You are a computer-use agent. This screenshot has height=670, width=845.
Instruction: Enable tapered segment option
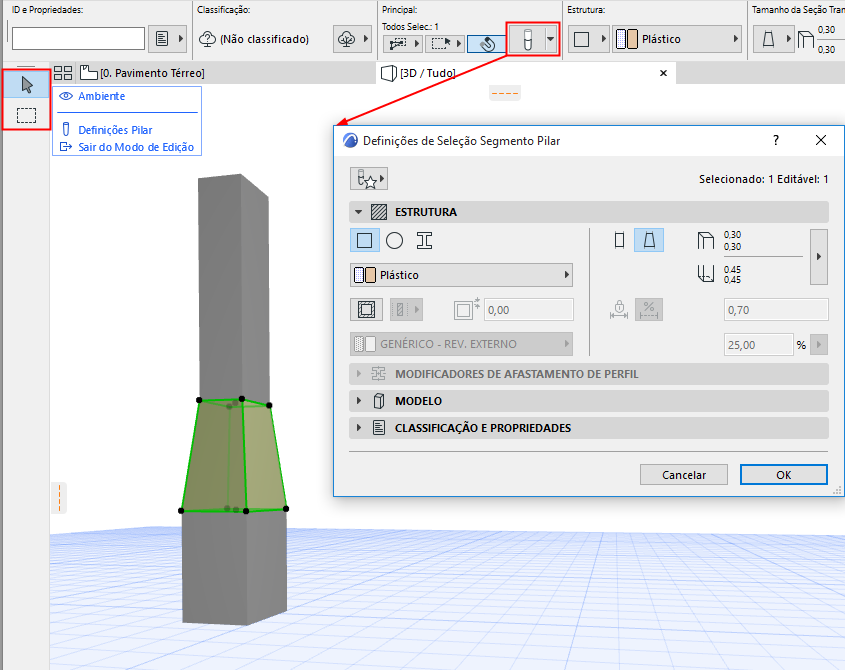[649, 240]
